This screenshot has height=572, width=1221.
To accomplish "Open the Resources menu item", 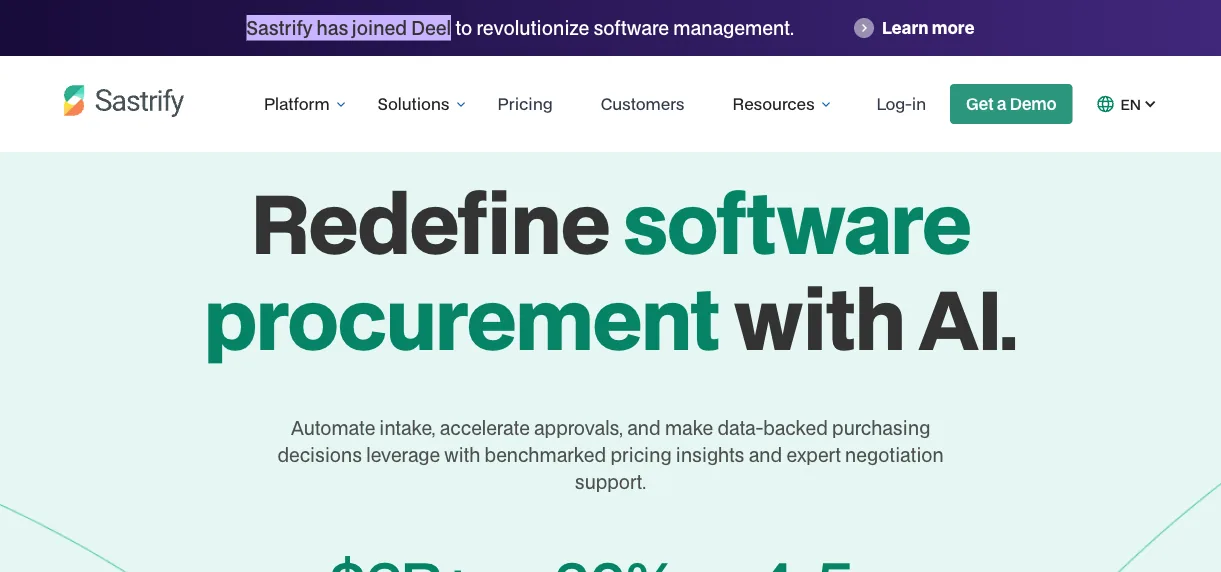I will (x=773, y=104).
